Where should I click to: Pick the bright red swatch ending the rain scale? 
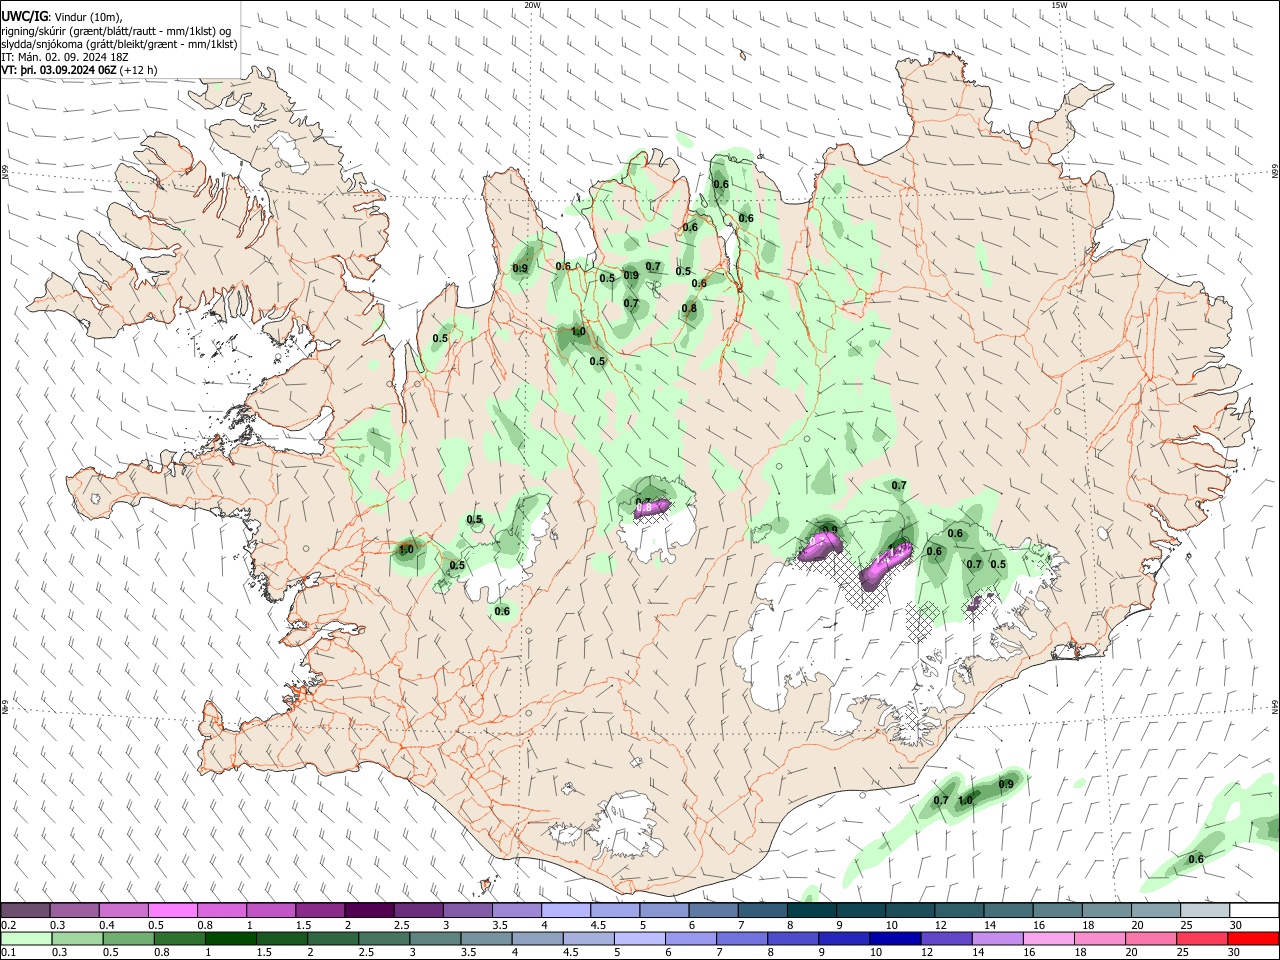[1254, 939]
